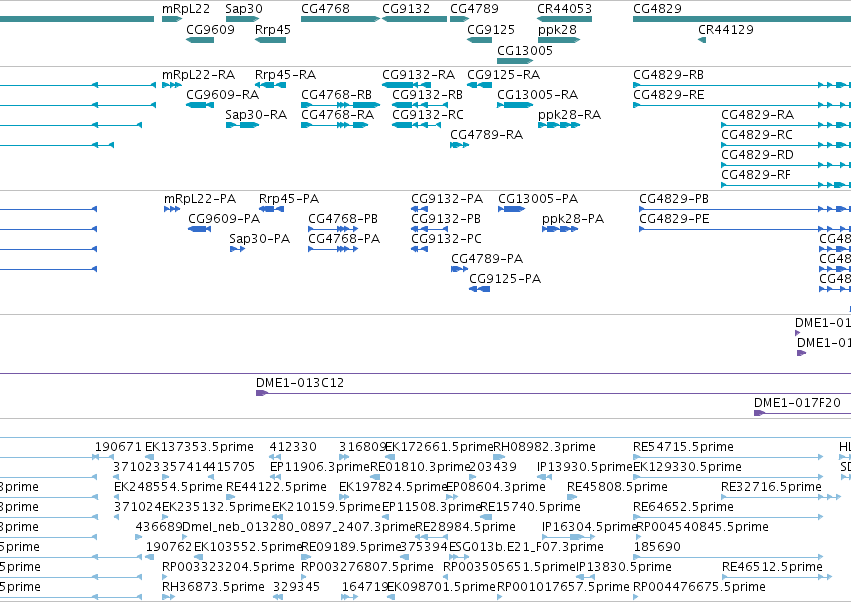
Task: Select transcript CG4829-RB
Action: click(x=742, y=85)
